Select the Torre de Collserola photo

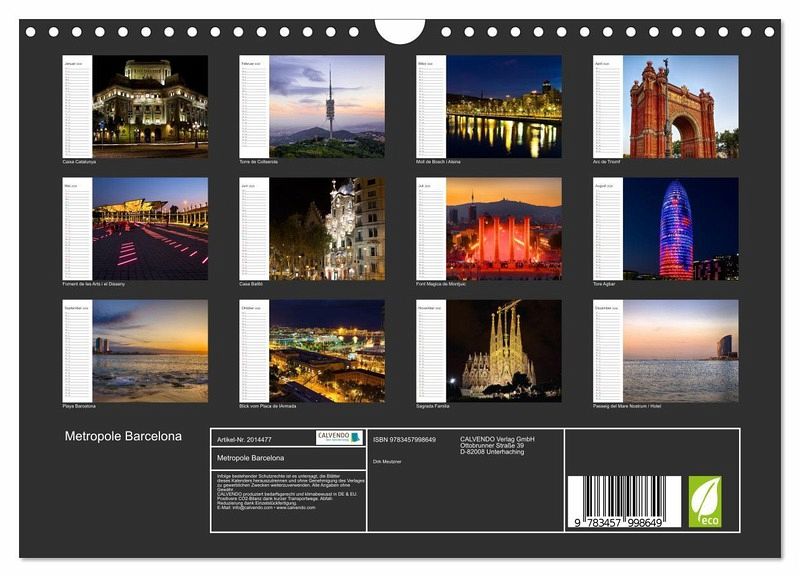(x=327, y=106)
